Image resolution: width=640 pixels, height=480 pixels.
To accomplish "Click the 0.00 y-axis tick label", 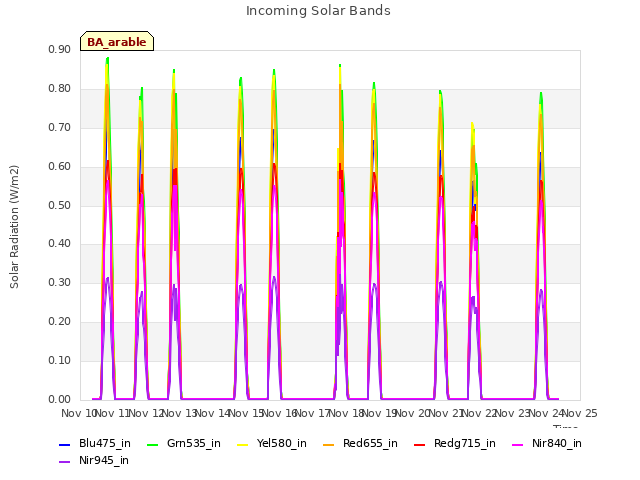I will (x=60, y=400).
